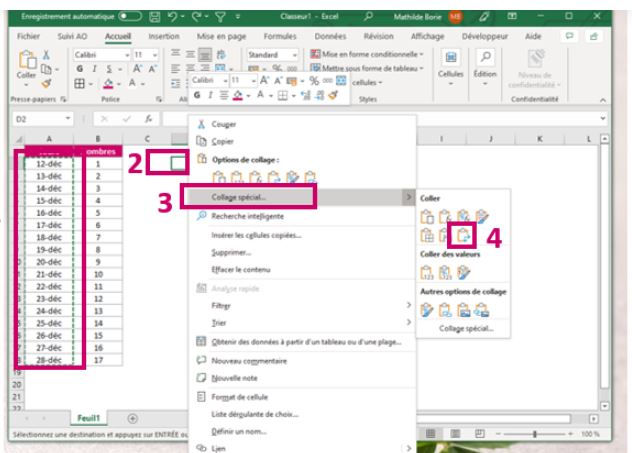The image size is (632, 453).
Task: Click the Undo arrow icon
Action: (x=173, y=17)
